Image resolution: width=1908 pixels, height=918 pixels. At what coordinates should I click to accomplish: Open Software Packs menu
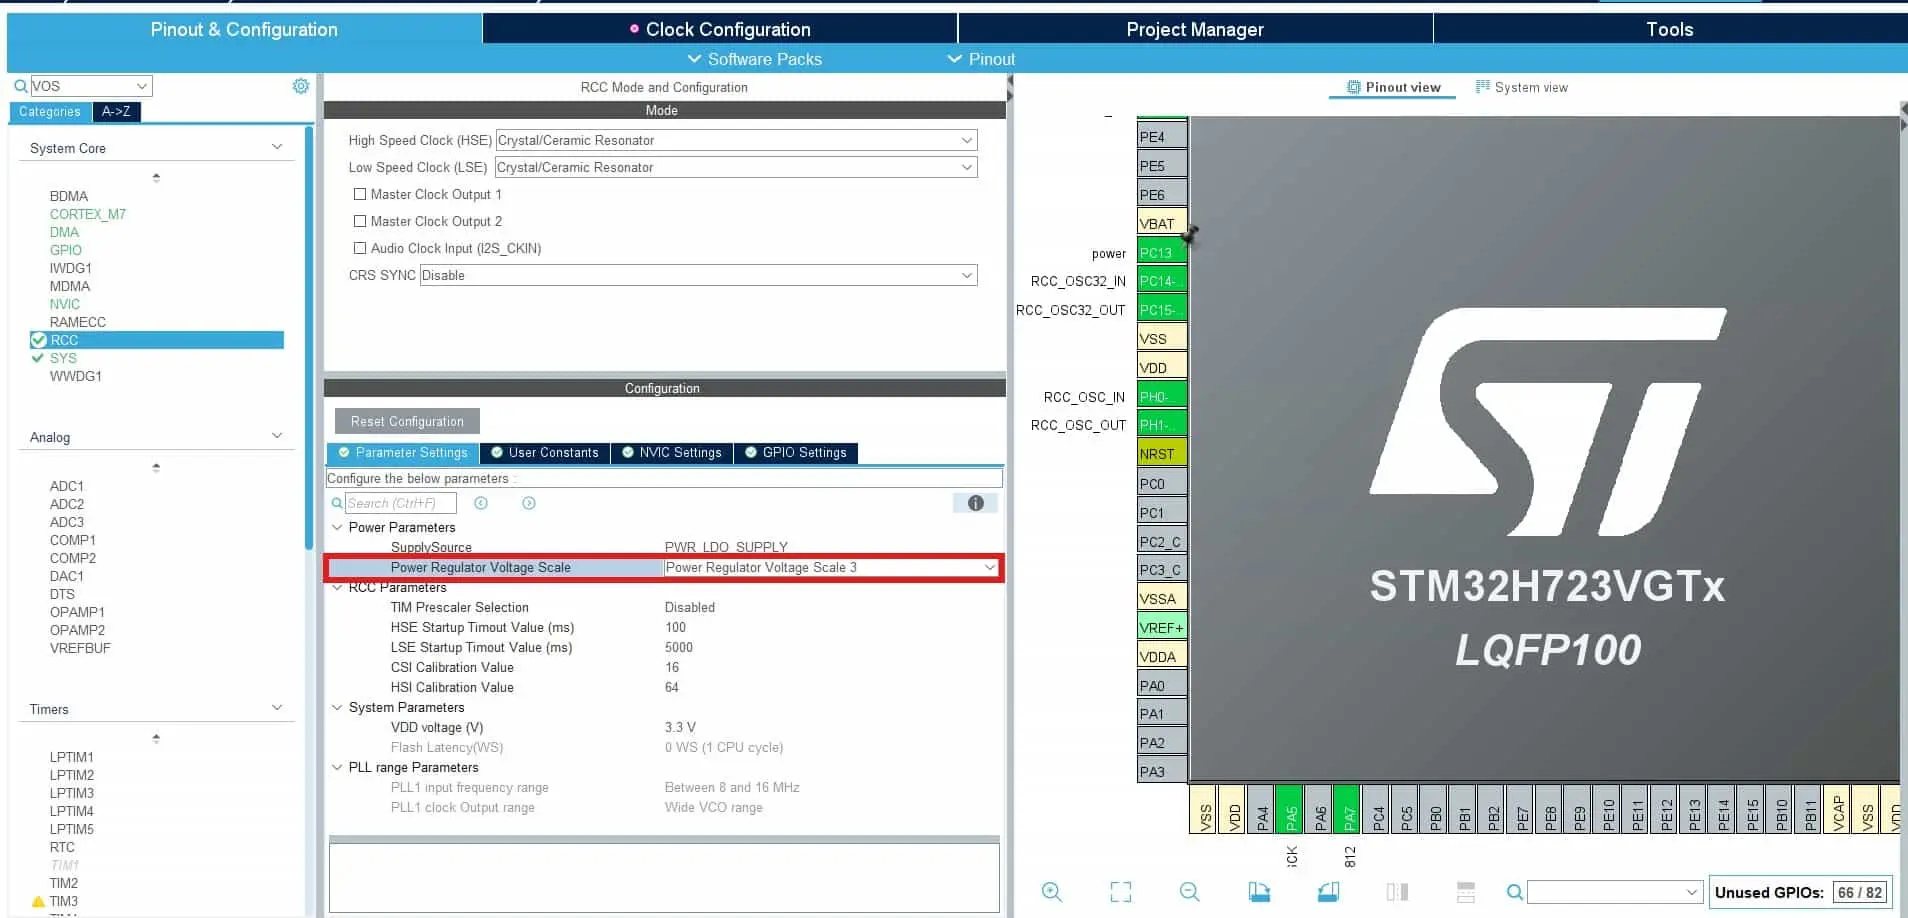coord(755,59)
